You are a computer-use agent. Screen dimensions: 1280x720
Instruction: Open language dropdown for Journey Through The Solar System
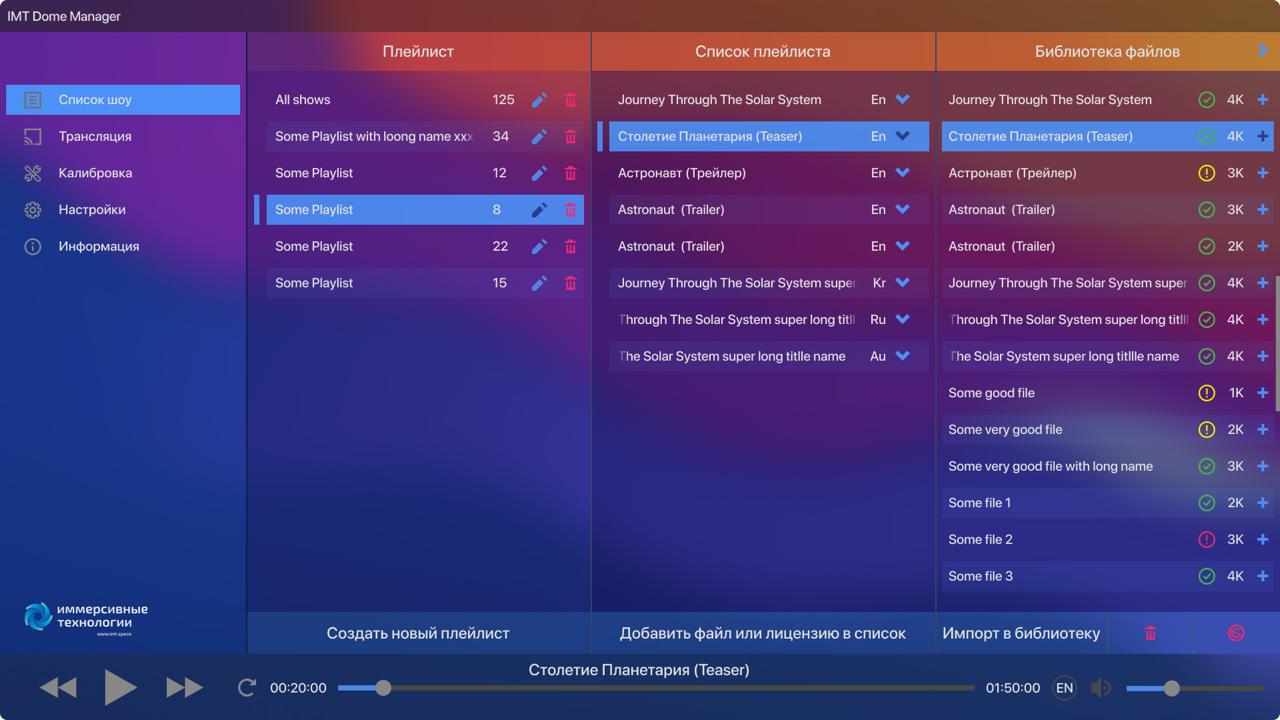[903, 100]
